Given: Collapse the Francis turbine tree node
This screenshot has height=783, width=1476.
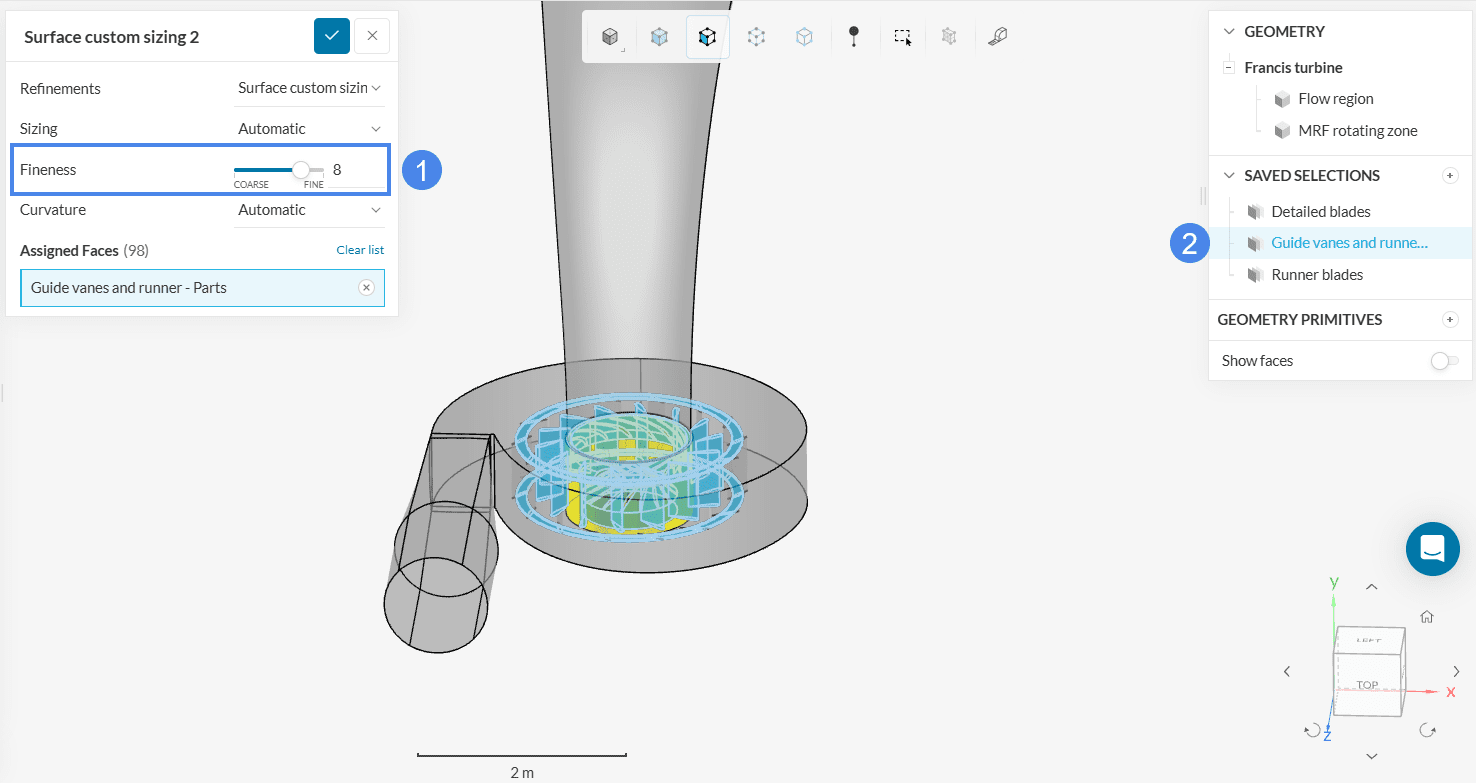Looking at the screenshot, I should (1228, 68).
